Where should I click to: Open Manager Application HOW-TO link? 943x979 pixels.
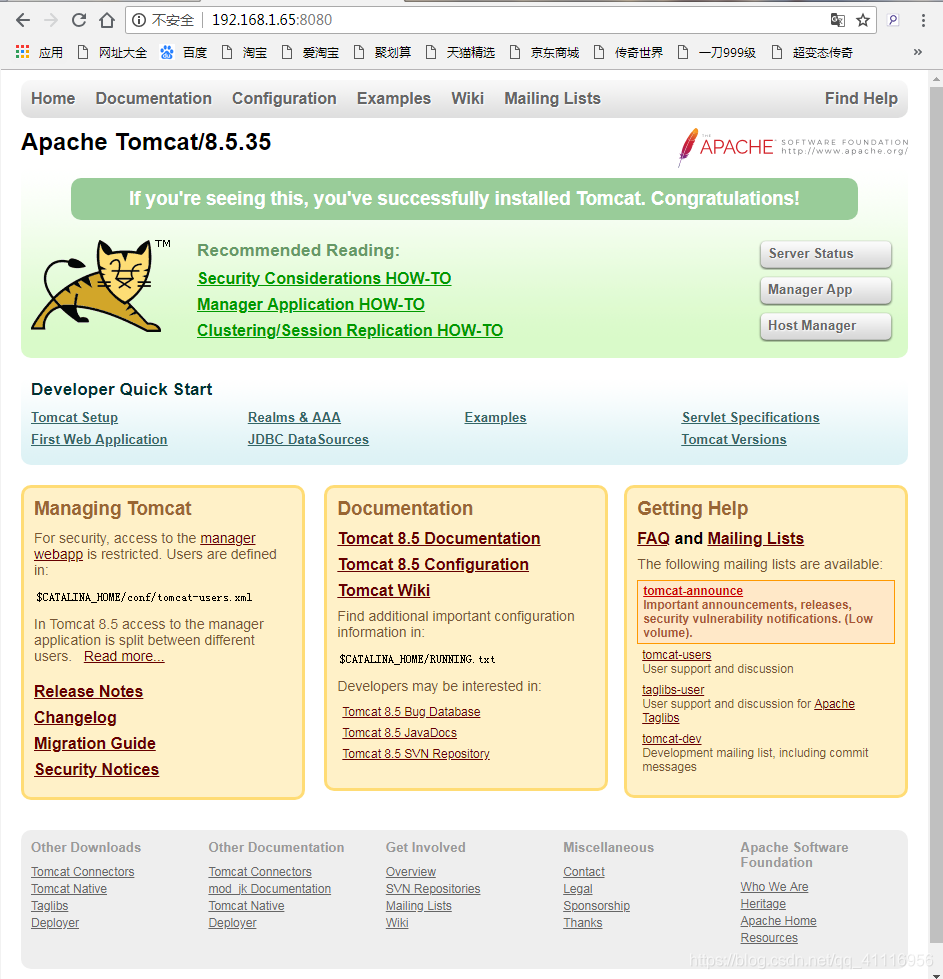pyautogui.click(x=311, y=305)
